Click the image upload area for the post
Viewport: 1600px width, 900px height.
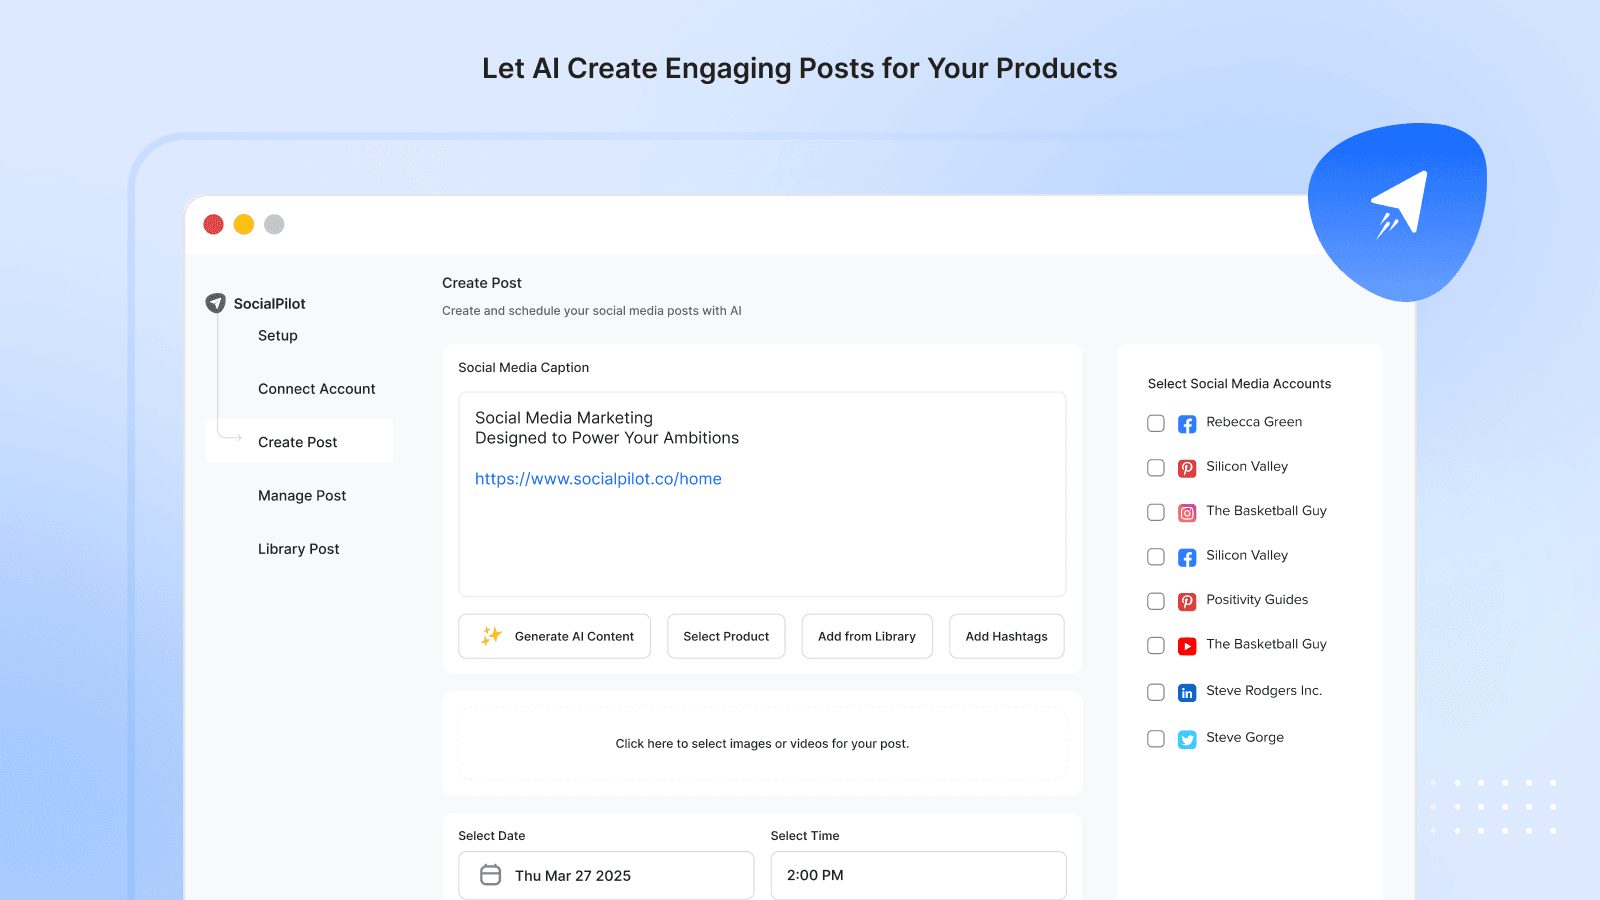tap(762, 743)
